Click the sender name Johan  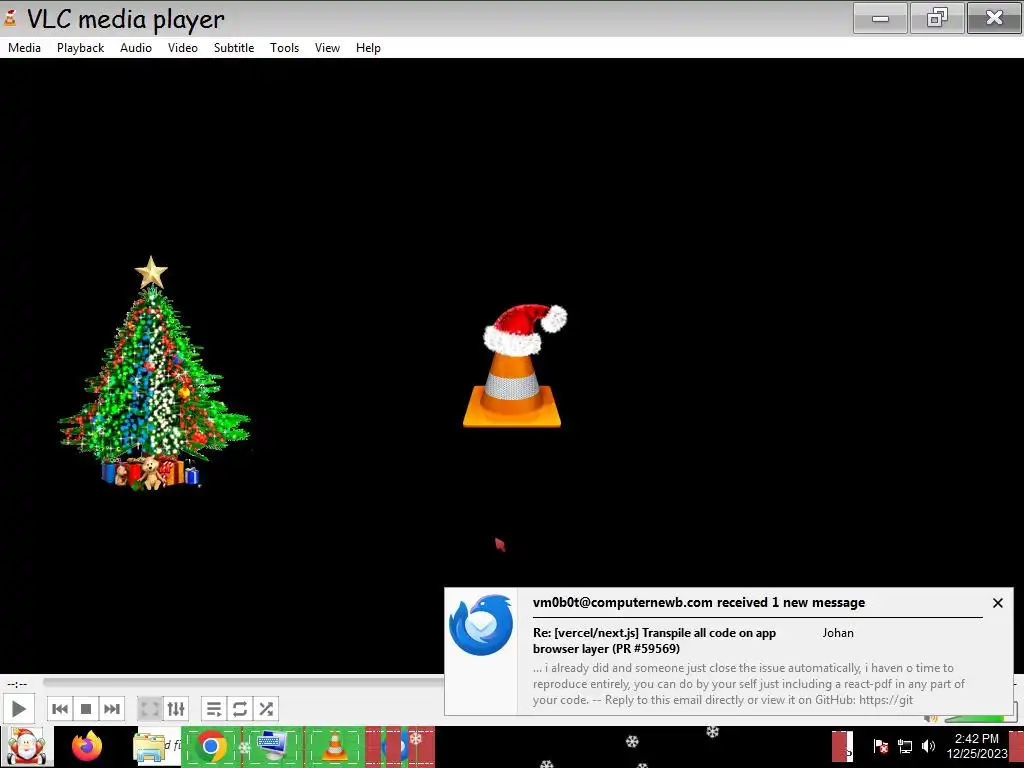(x=838, y=633)
